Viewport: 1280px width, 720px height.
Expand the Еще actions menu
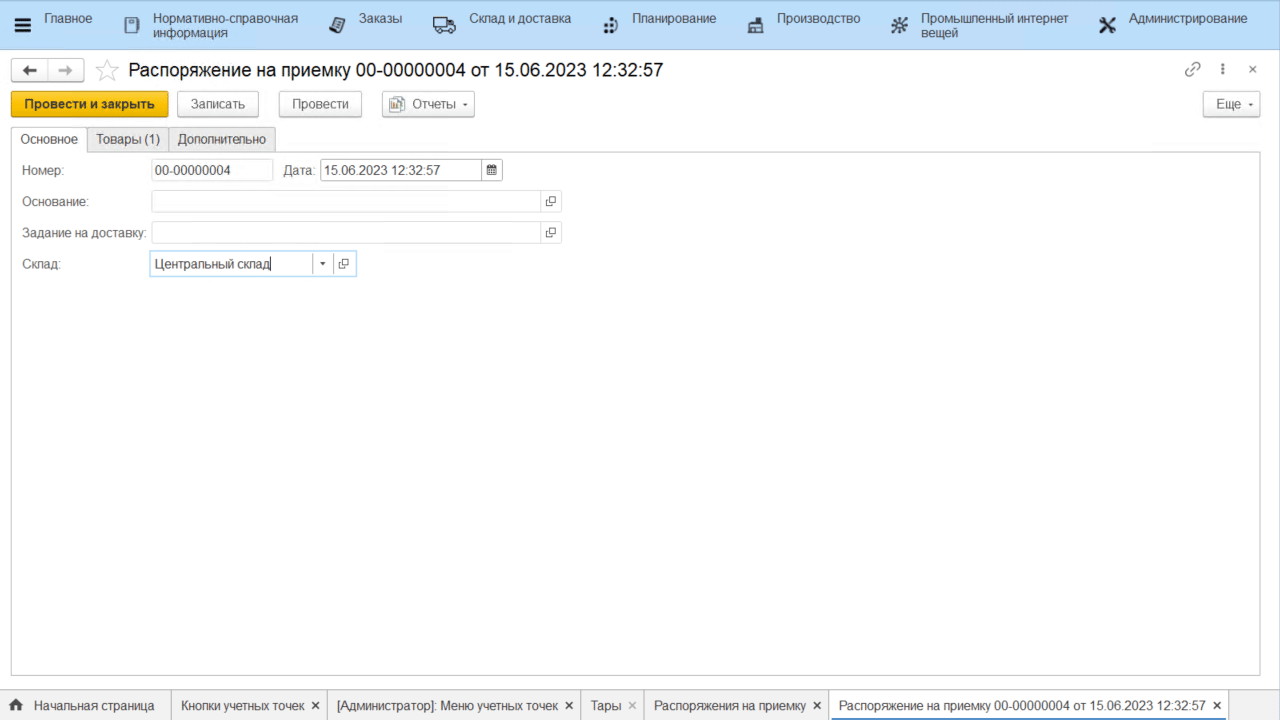[x=1231, y=104]
